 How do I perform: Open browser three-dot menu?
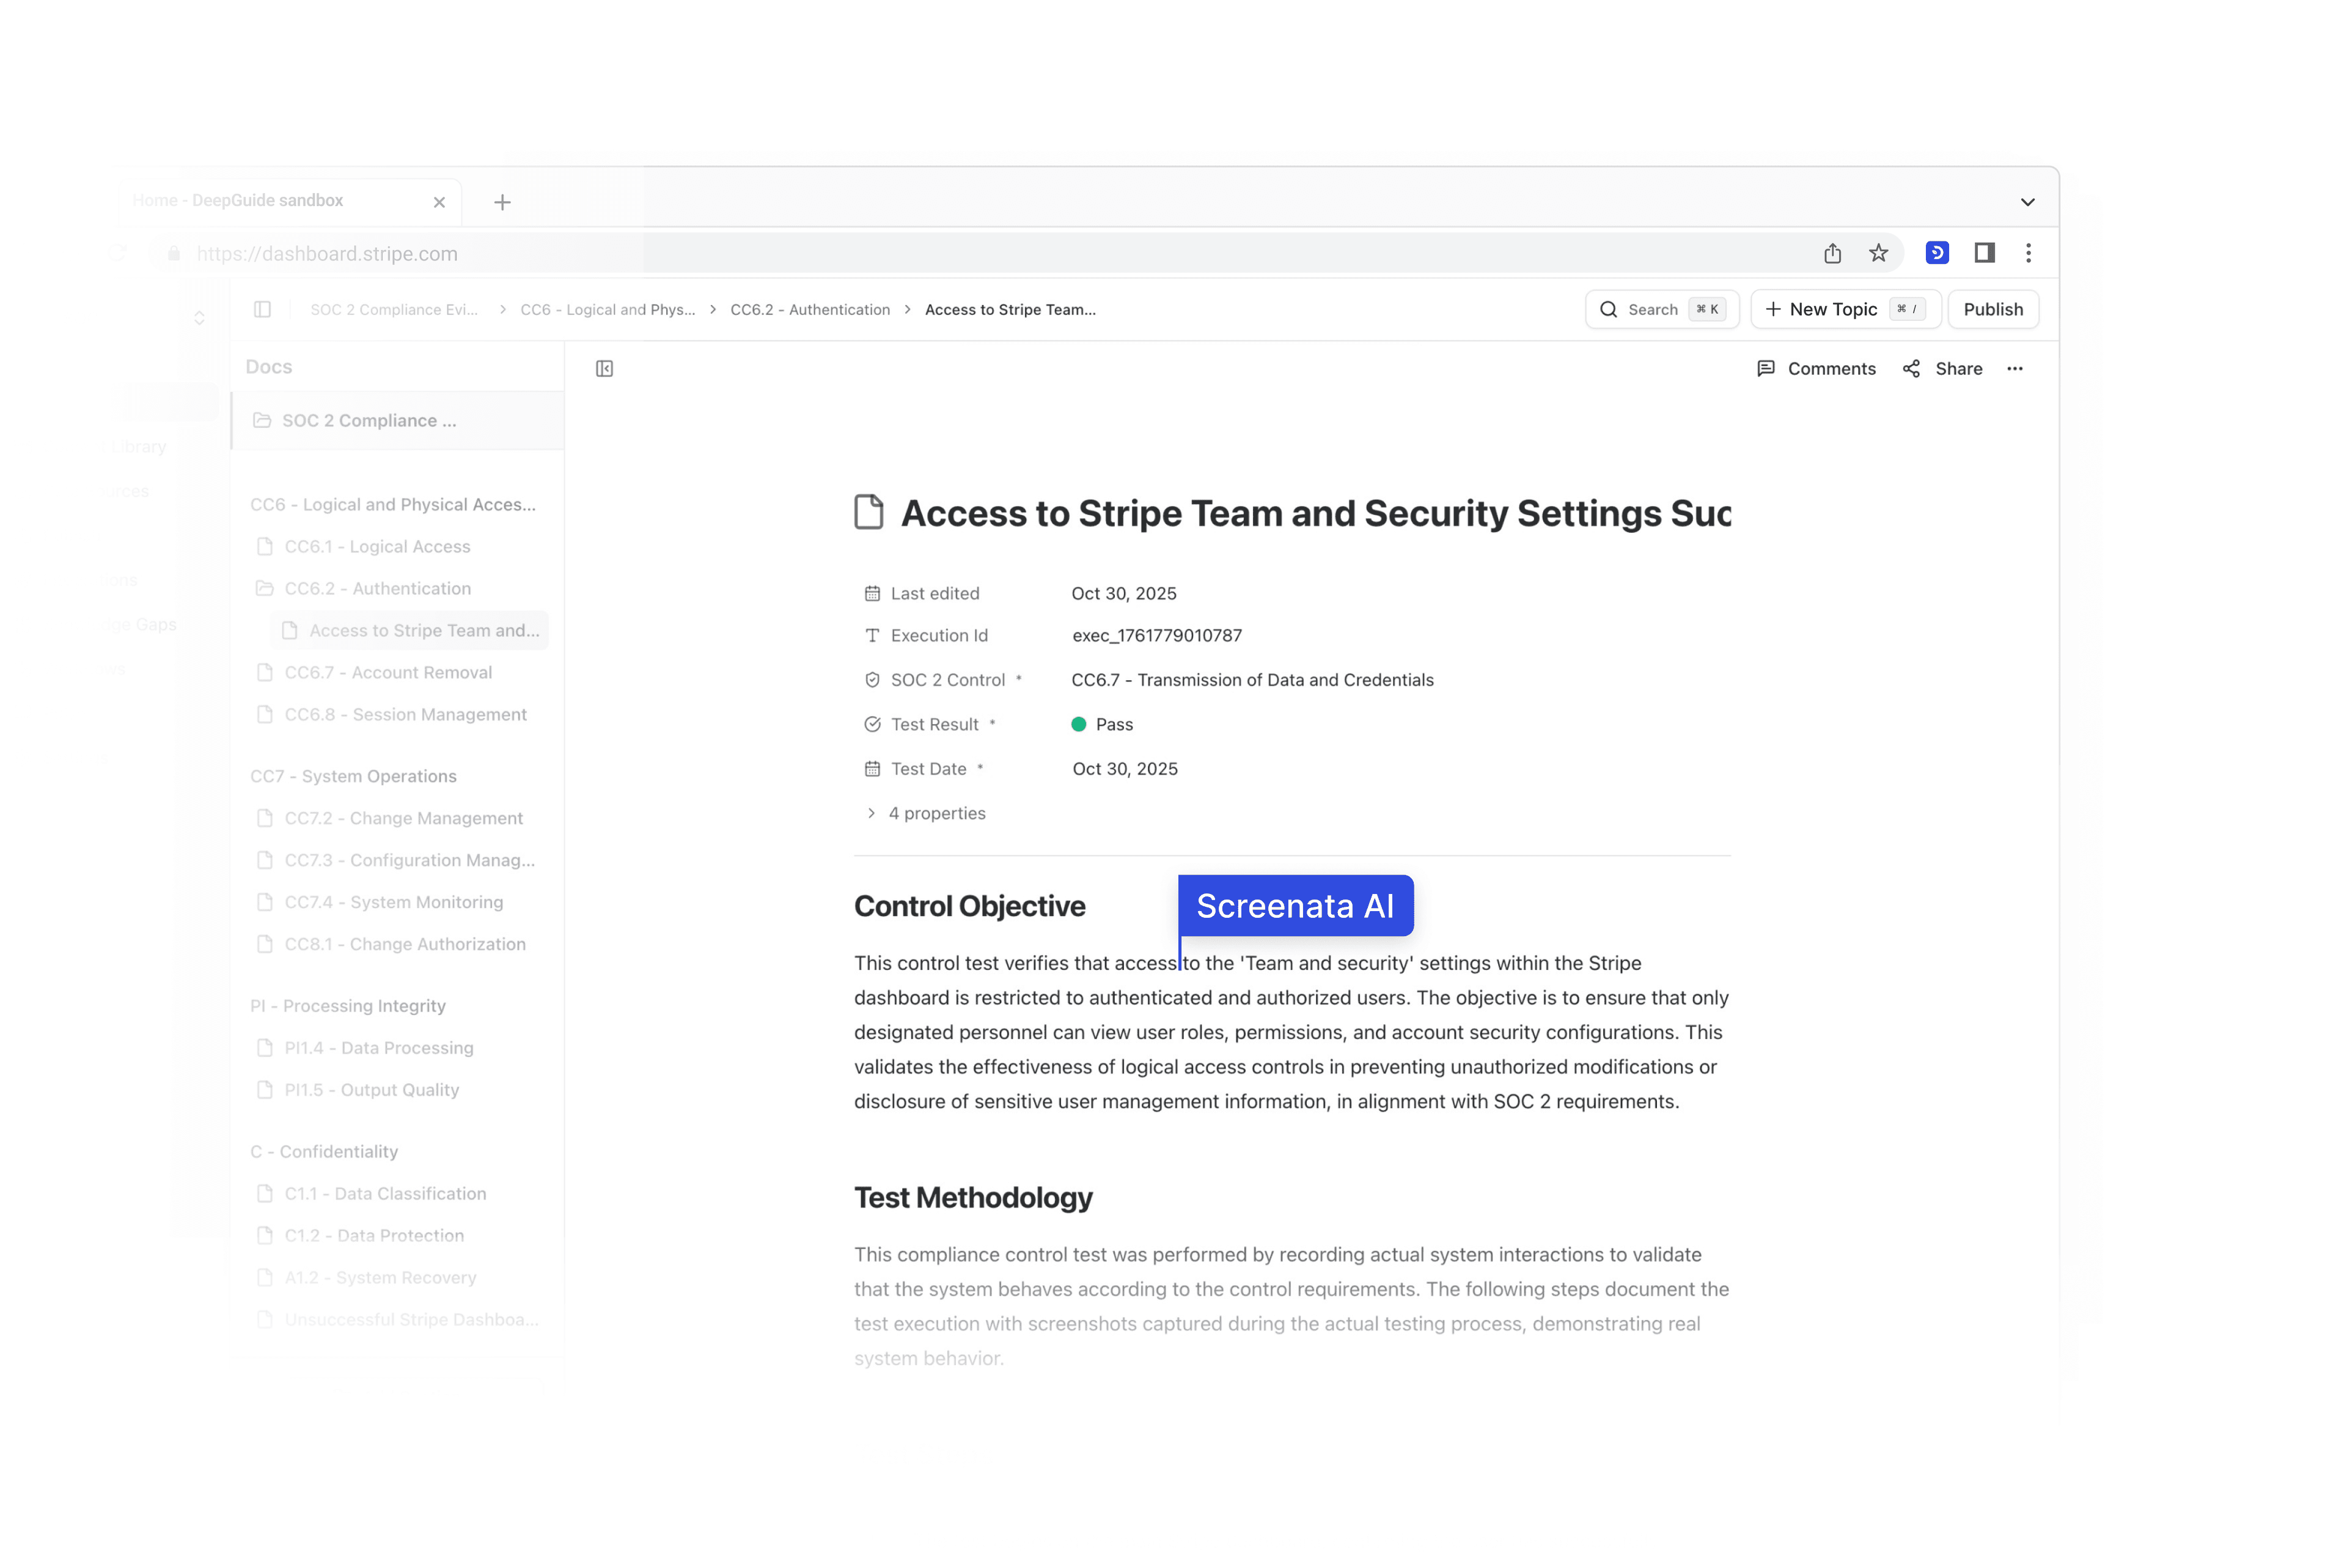coord(2028,253)
